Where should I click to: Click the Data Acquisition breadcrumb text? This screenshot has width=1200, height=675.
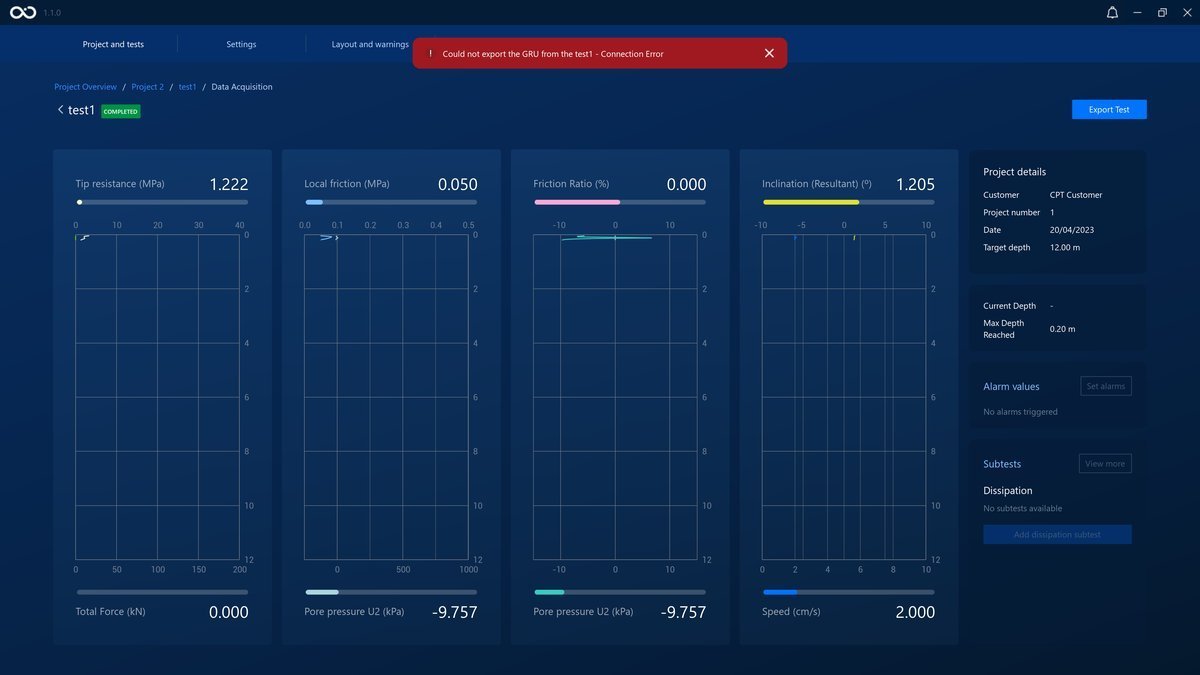point(242,87)
